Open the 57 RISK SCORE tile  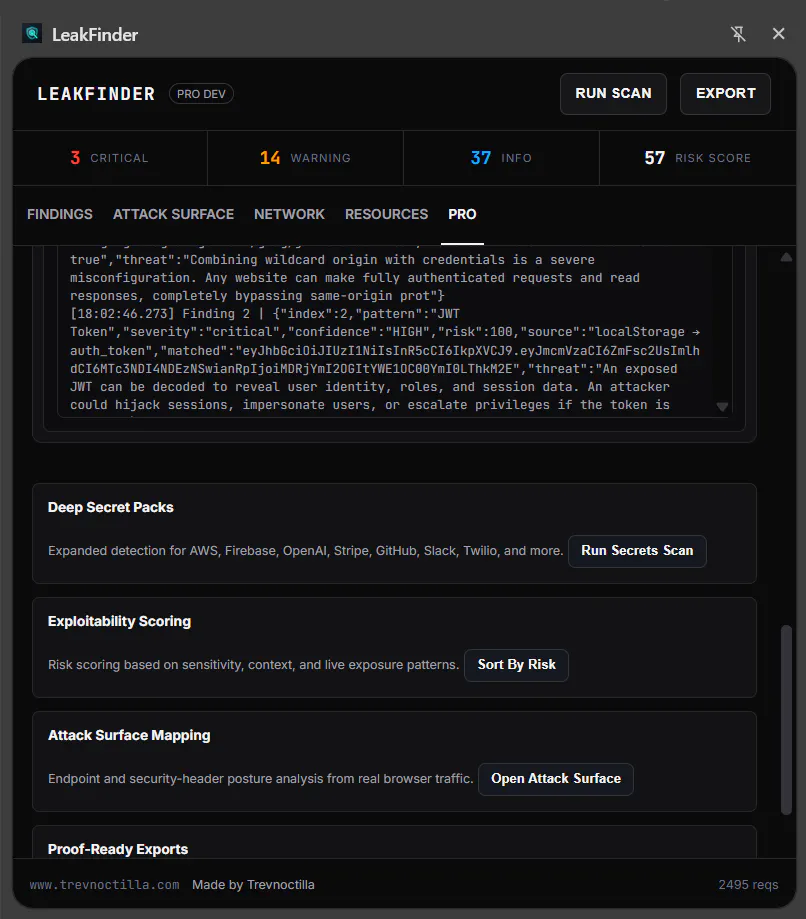[x=698, y=158]
